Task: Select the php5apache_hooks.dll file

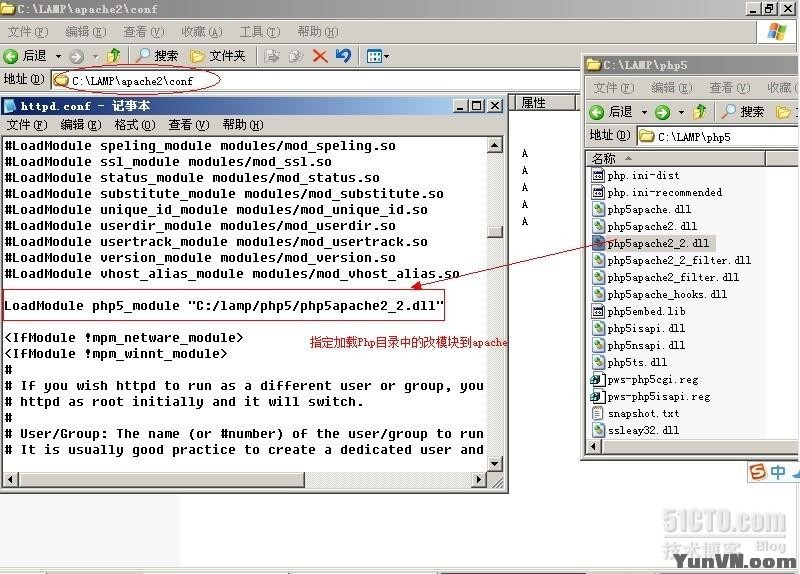Action: pos(659,294)
